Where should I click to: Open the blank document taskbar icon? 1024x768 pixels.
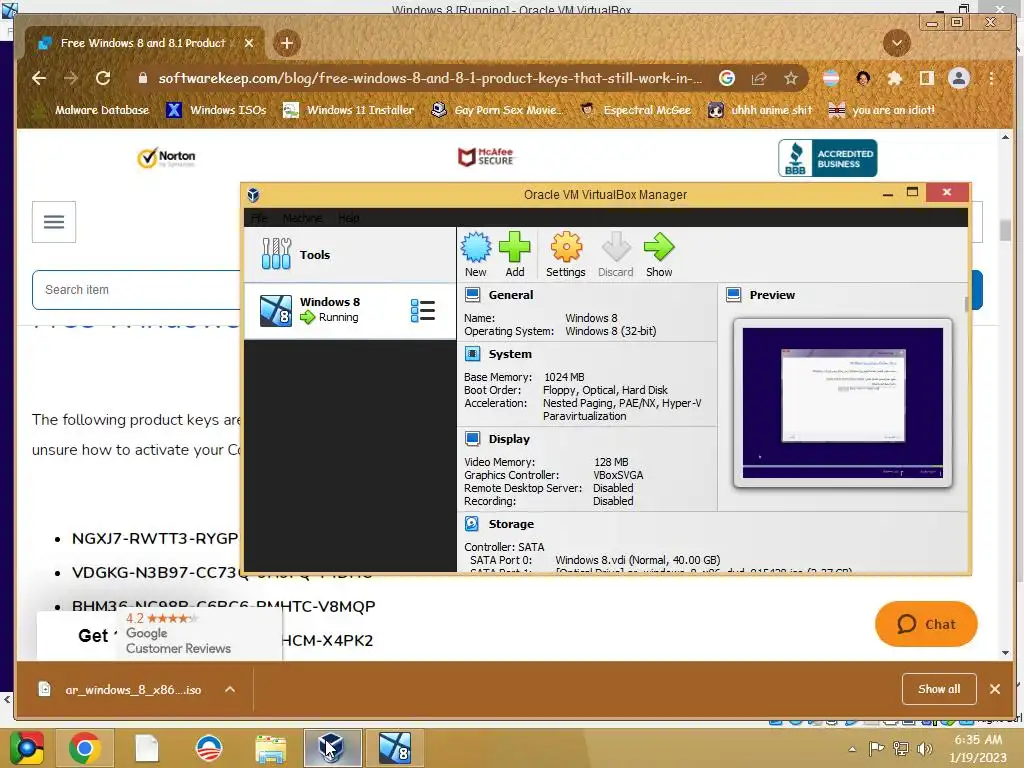click(147, 748)
